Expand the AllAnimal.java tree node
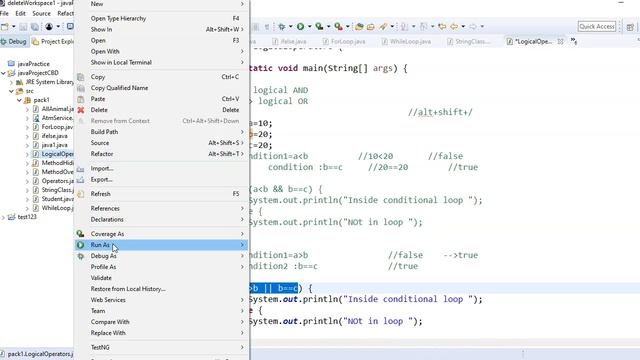 coord(27,109)
